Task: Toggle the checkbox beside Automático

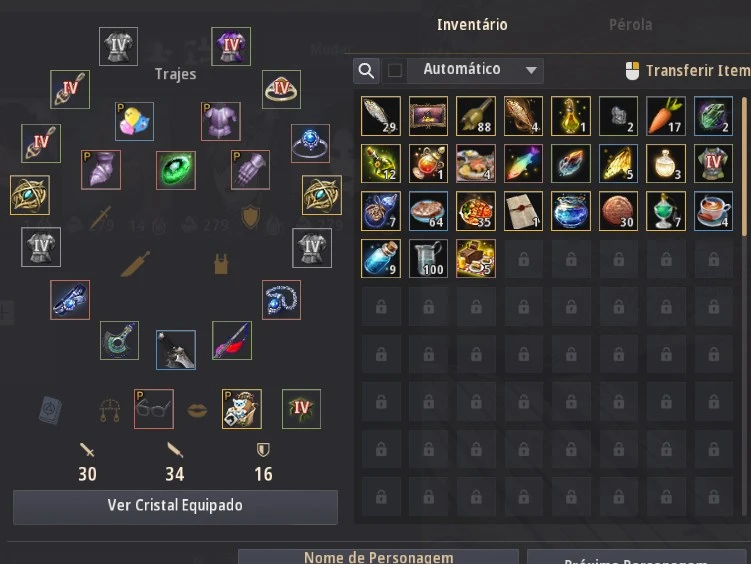Action: click(395, 71)
